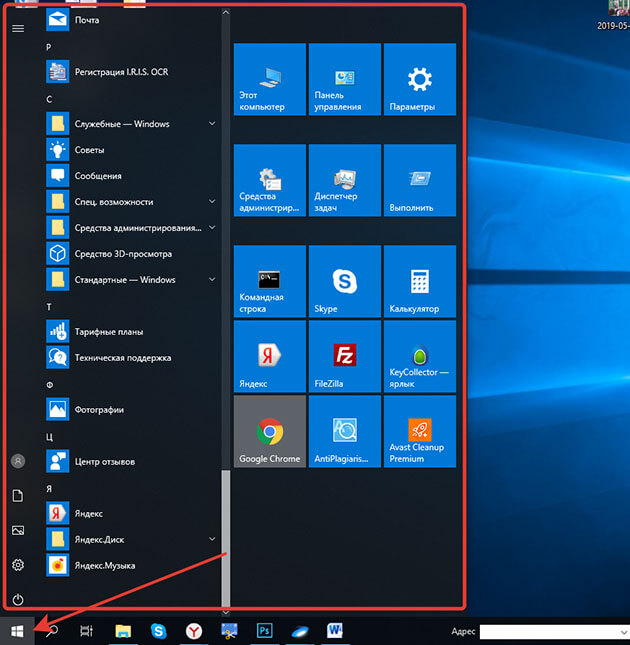Open the KeyCollector shortcut tile
Screen dimensions: 630x645
(420, 356)
